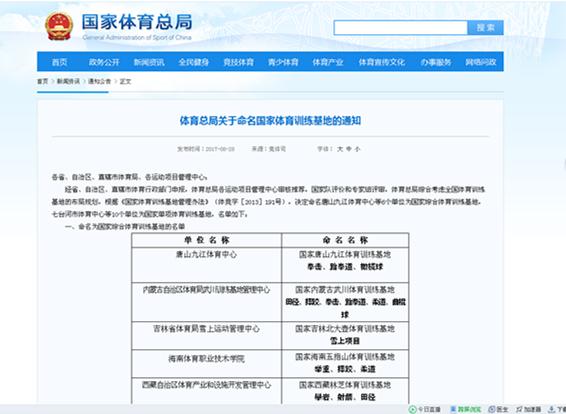Set font size to 小
This screenshot has width=566, height=414.
tap(357, 149)
